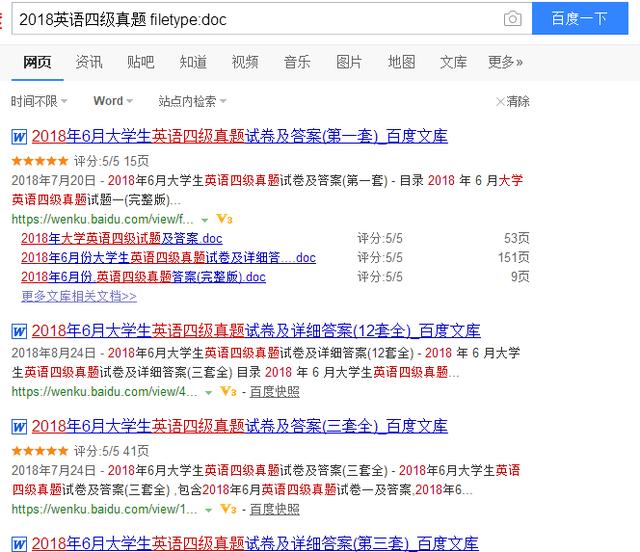Open the 贴吧 tab
This screenshot has height=552, width=640.
(141, 62)
